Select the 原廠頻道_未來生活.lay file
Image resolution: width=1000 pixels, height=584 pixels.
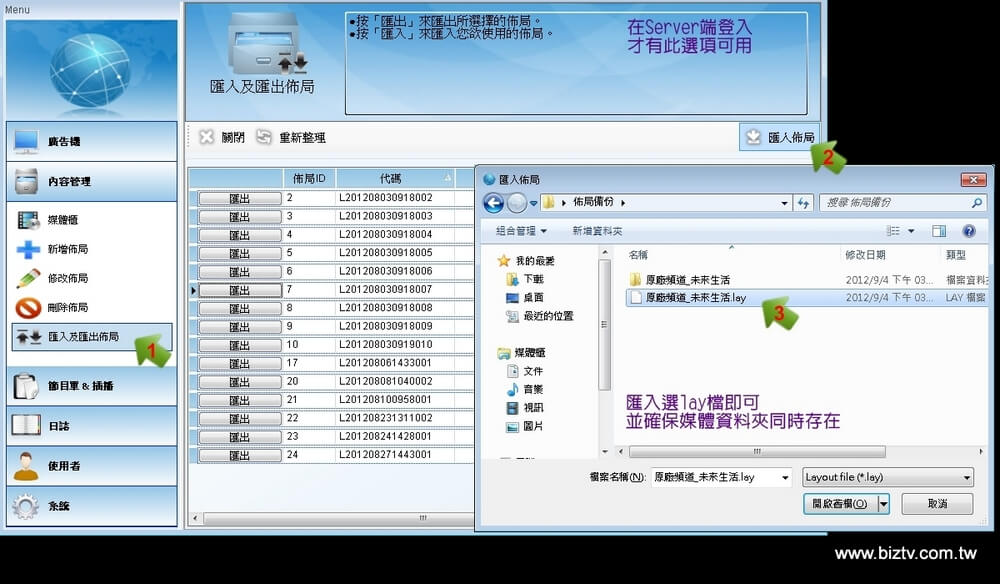[695, 298]
